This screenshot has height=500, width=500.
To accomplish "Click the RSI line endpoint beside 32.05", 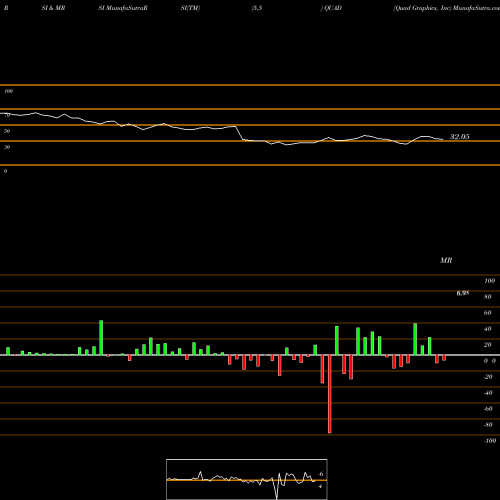I will (x=442, y=139).
